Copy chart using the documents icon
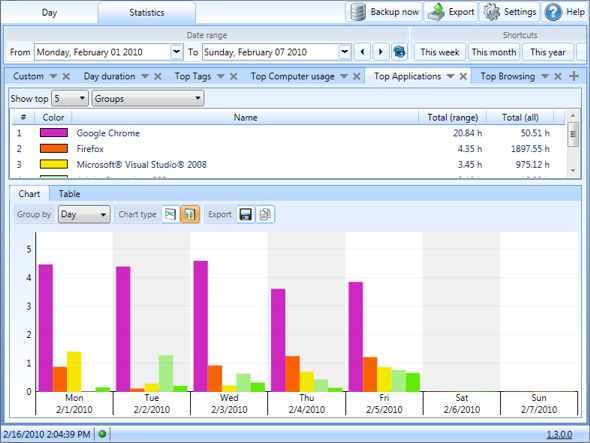The height and width of the screenshot is (443, 590). click(265, 215)
